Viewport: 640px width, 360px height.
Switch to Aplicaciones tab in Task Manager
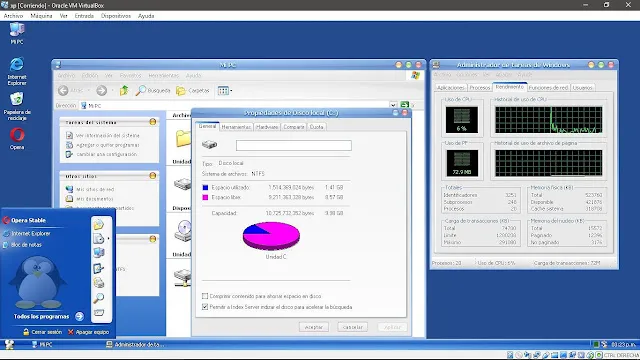(451, 88)
